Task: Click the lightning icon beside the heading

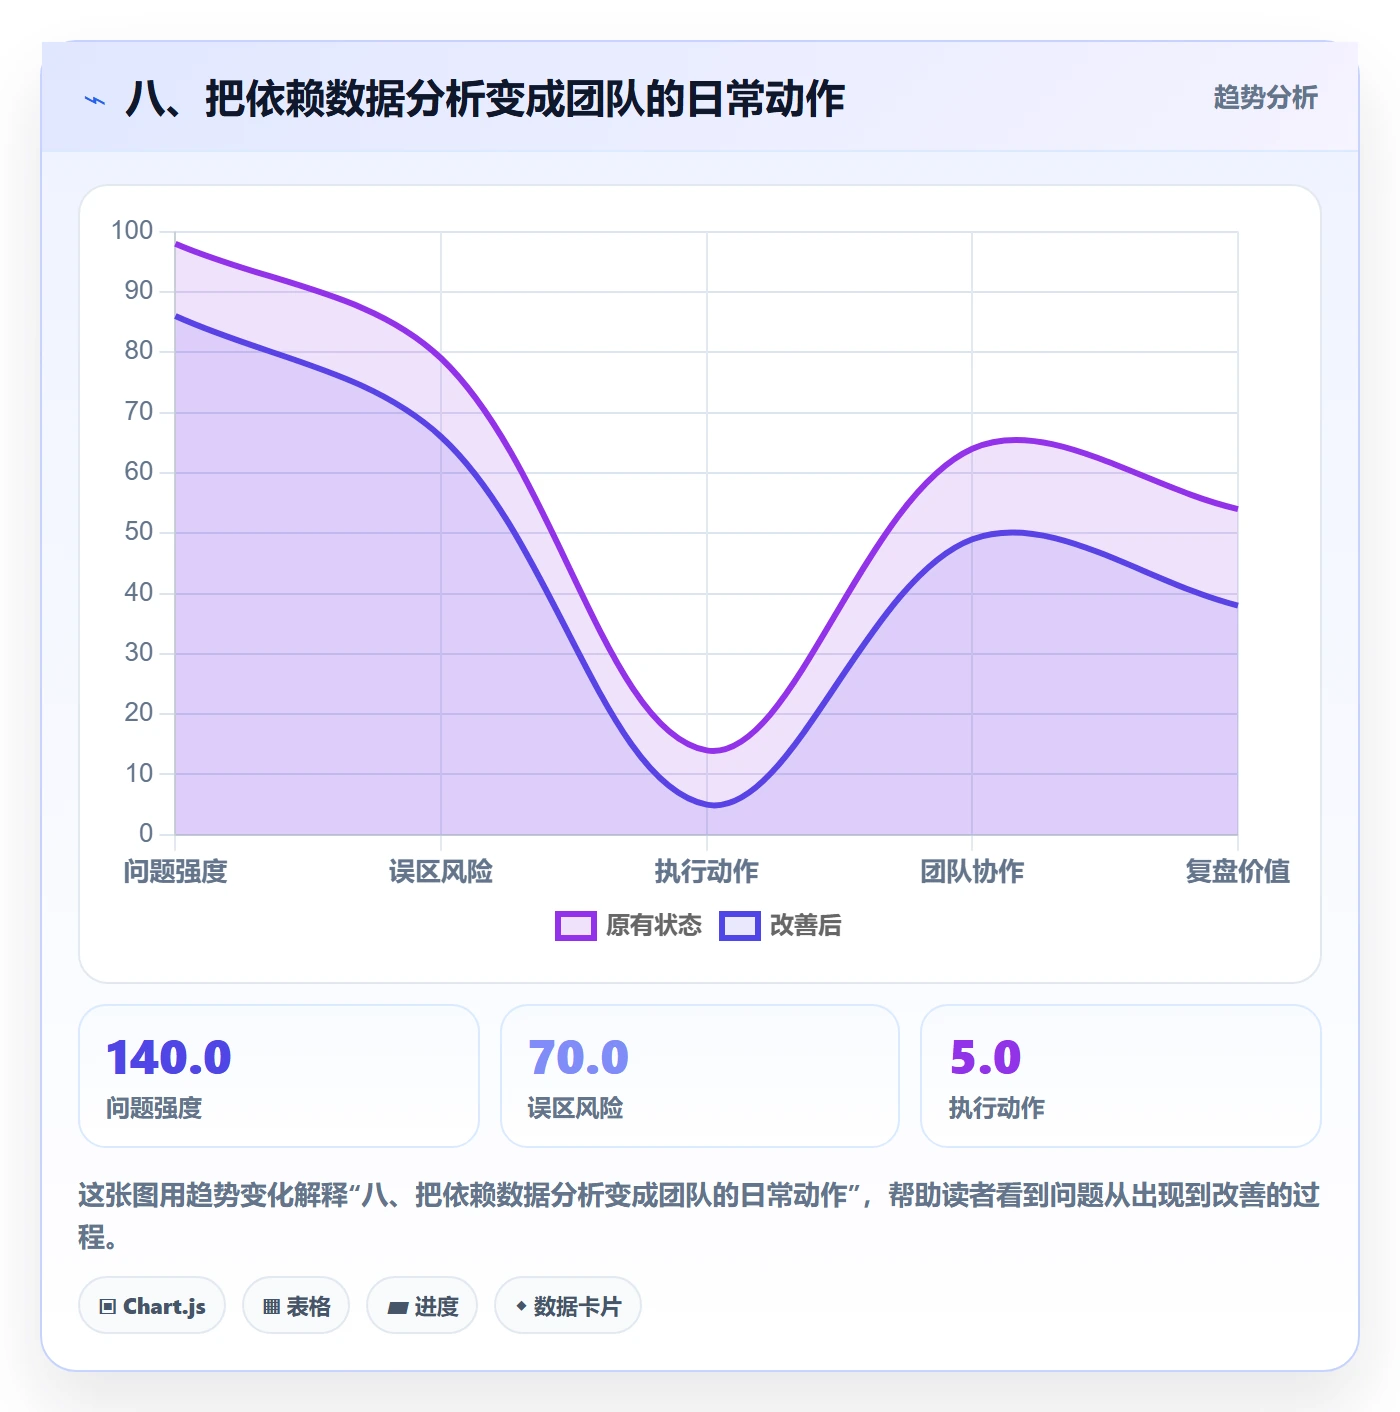Action: tap(95, 100)
